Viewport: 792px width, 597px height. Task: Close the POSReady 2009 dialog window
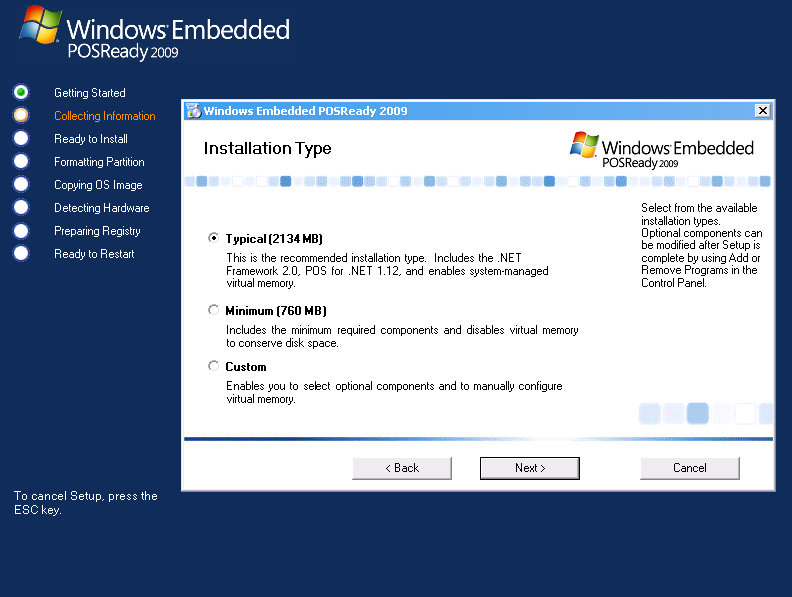763,111
